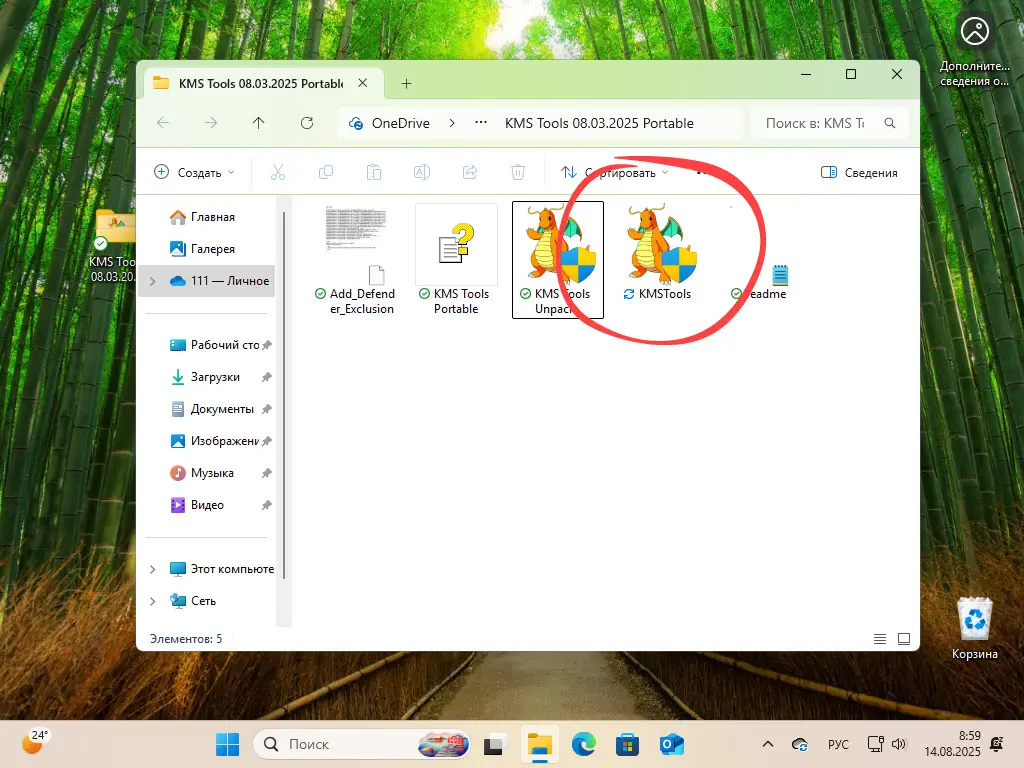Open Загрузки in the sidebar
The width and height of the screenshot is (1024, 768).
(x=215, y=377)
